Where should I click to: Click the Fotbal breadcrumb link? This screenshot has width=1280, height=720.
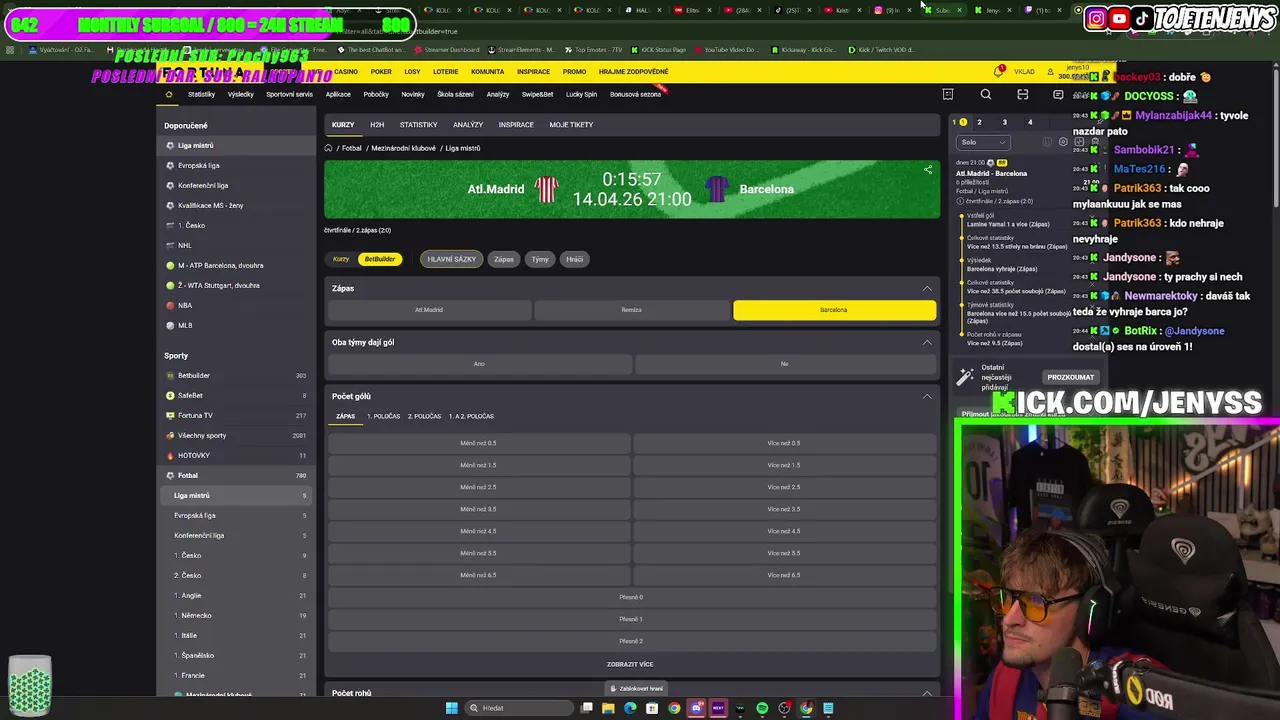[x=352, y=148]
